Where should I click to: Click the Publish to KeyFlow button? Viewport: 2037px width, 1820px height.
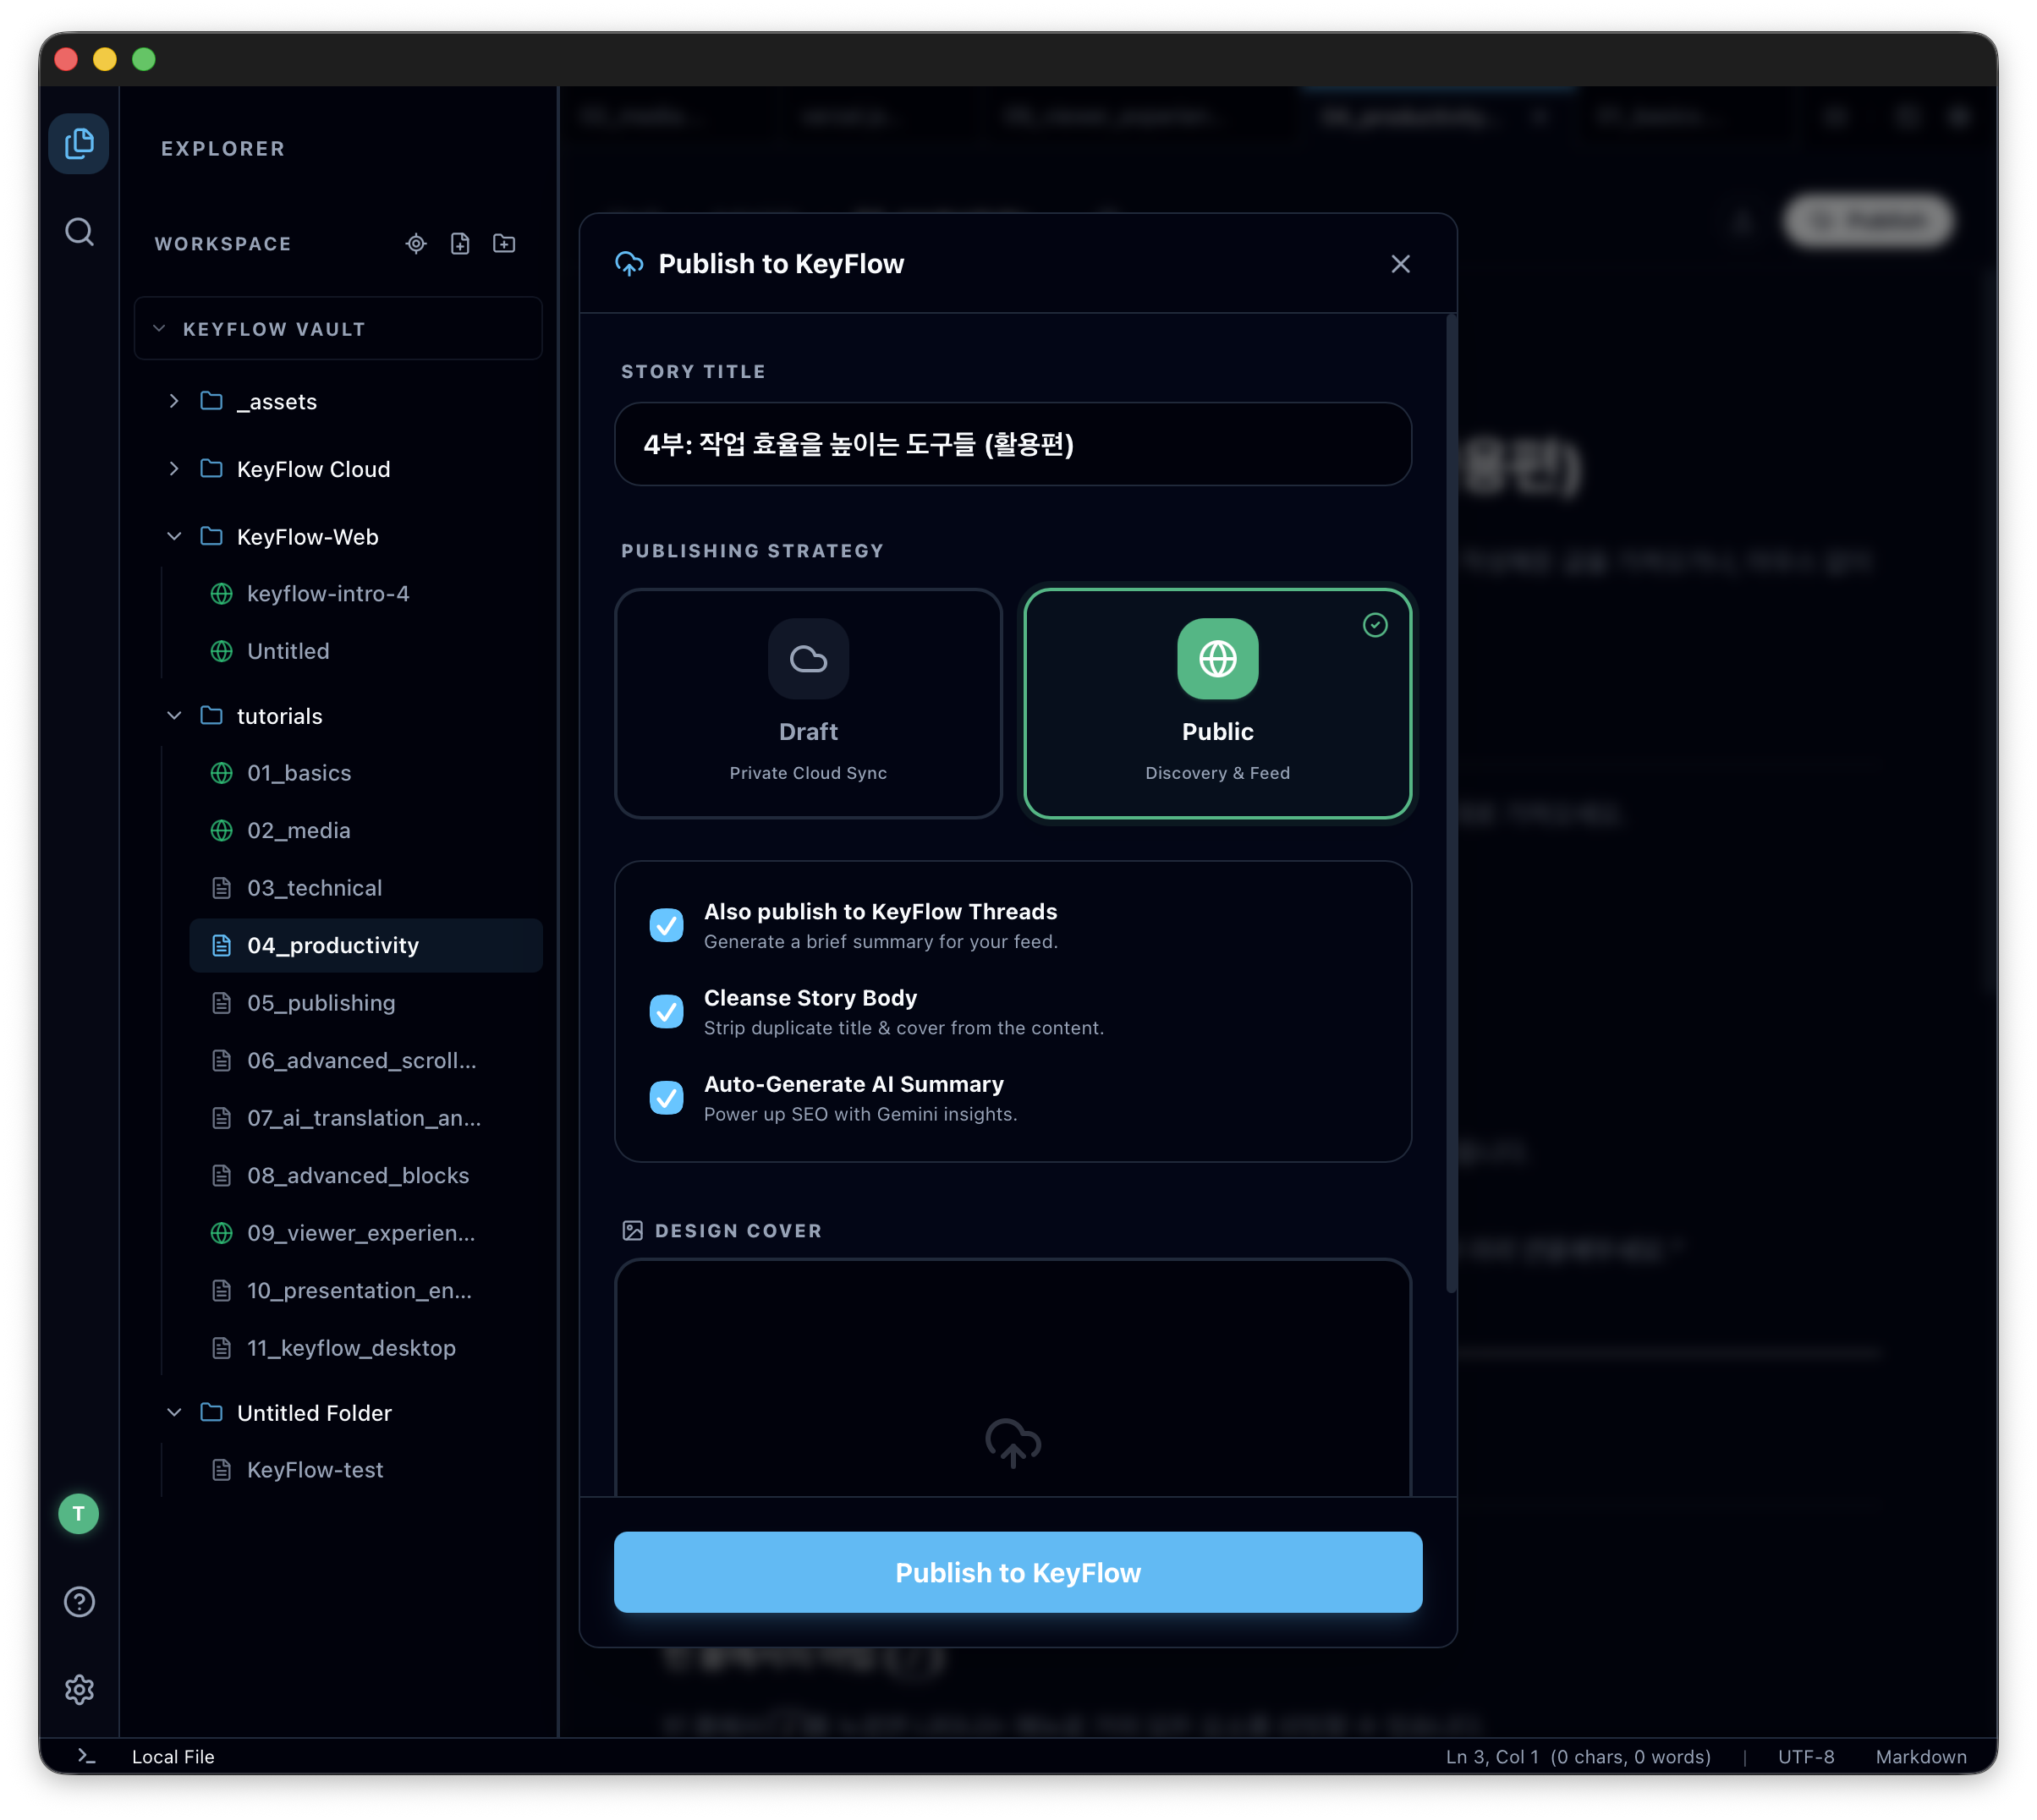click(x=1018, y=1572)
